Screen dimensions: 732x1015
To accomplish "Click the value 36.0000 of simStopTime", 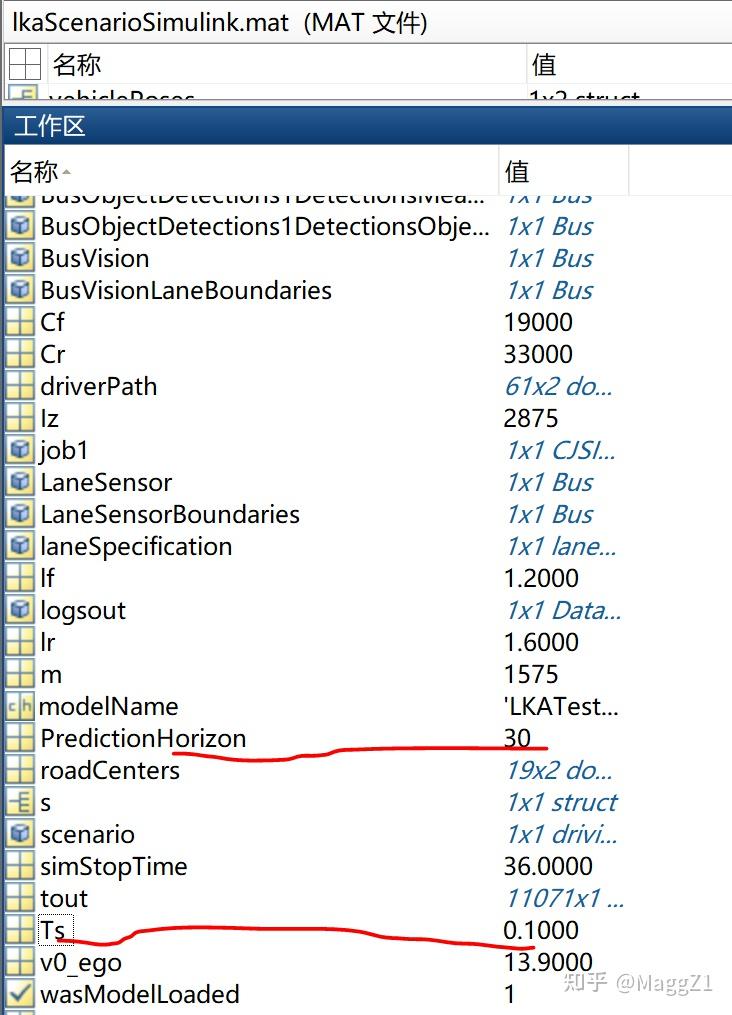I will pyautogui.click(x=548, y=866).
